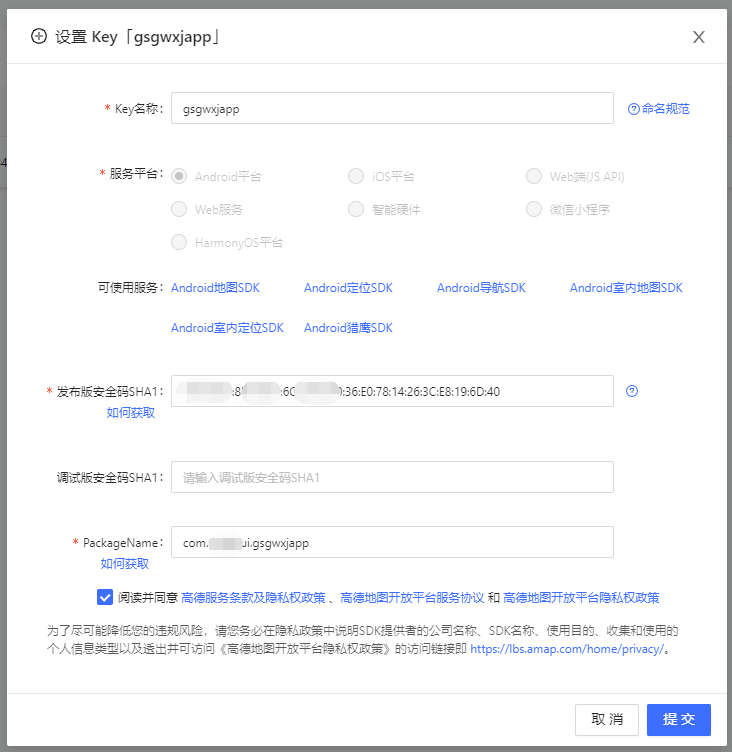
Task: Focus the Key名称 input field
Action: point(392,108)
